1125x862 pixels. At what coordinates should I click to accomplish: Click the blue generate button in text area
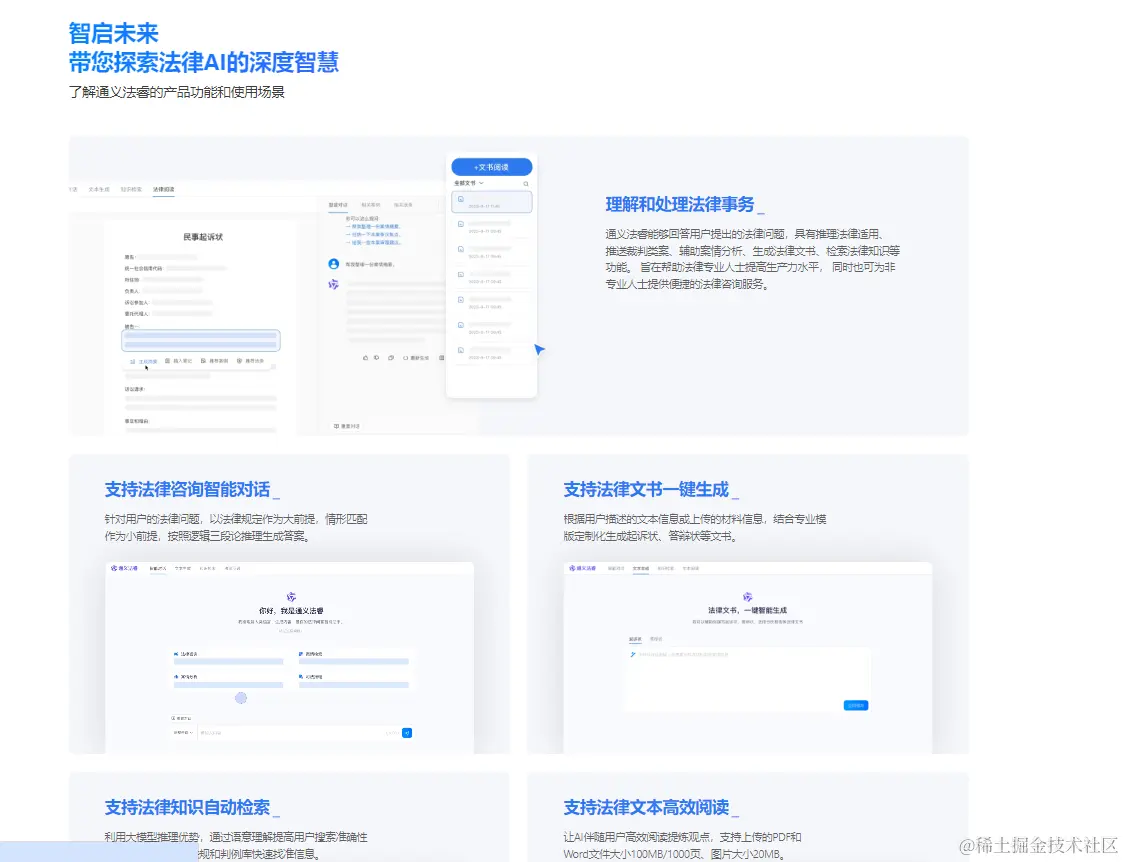[855, 706]
